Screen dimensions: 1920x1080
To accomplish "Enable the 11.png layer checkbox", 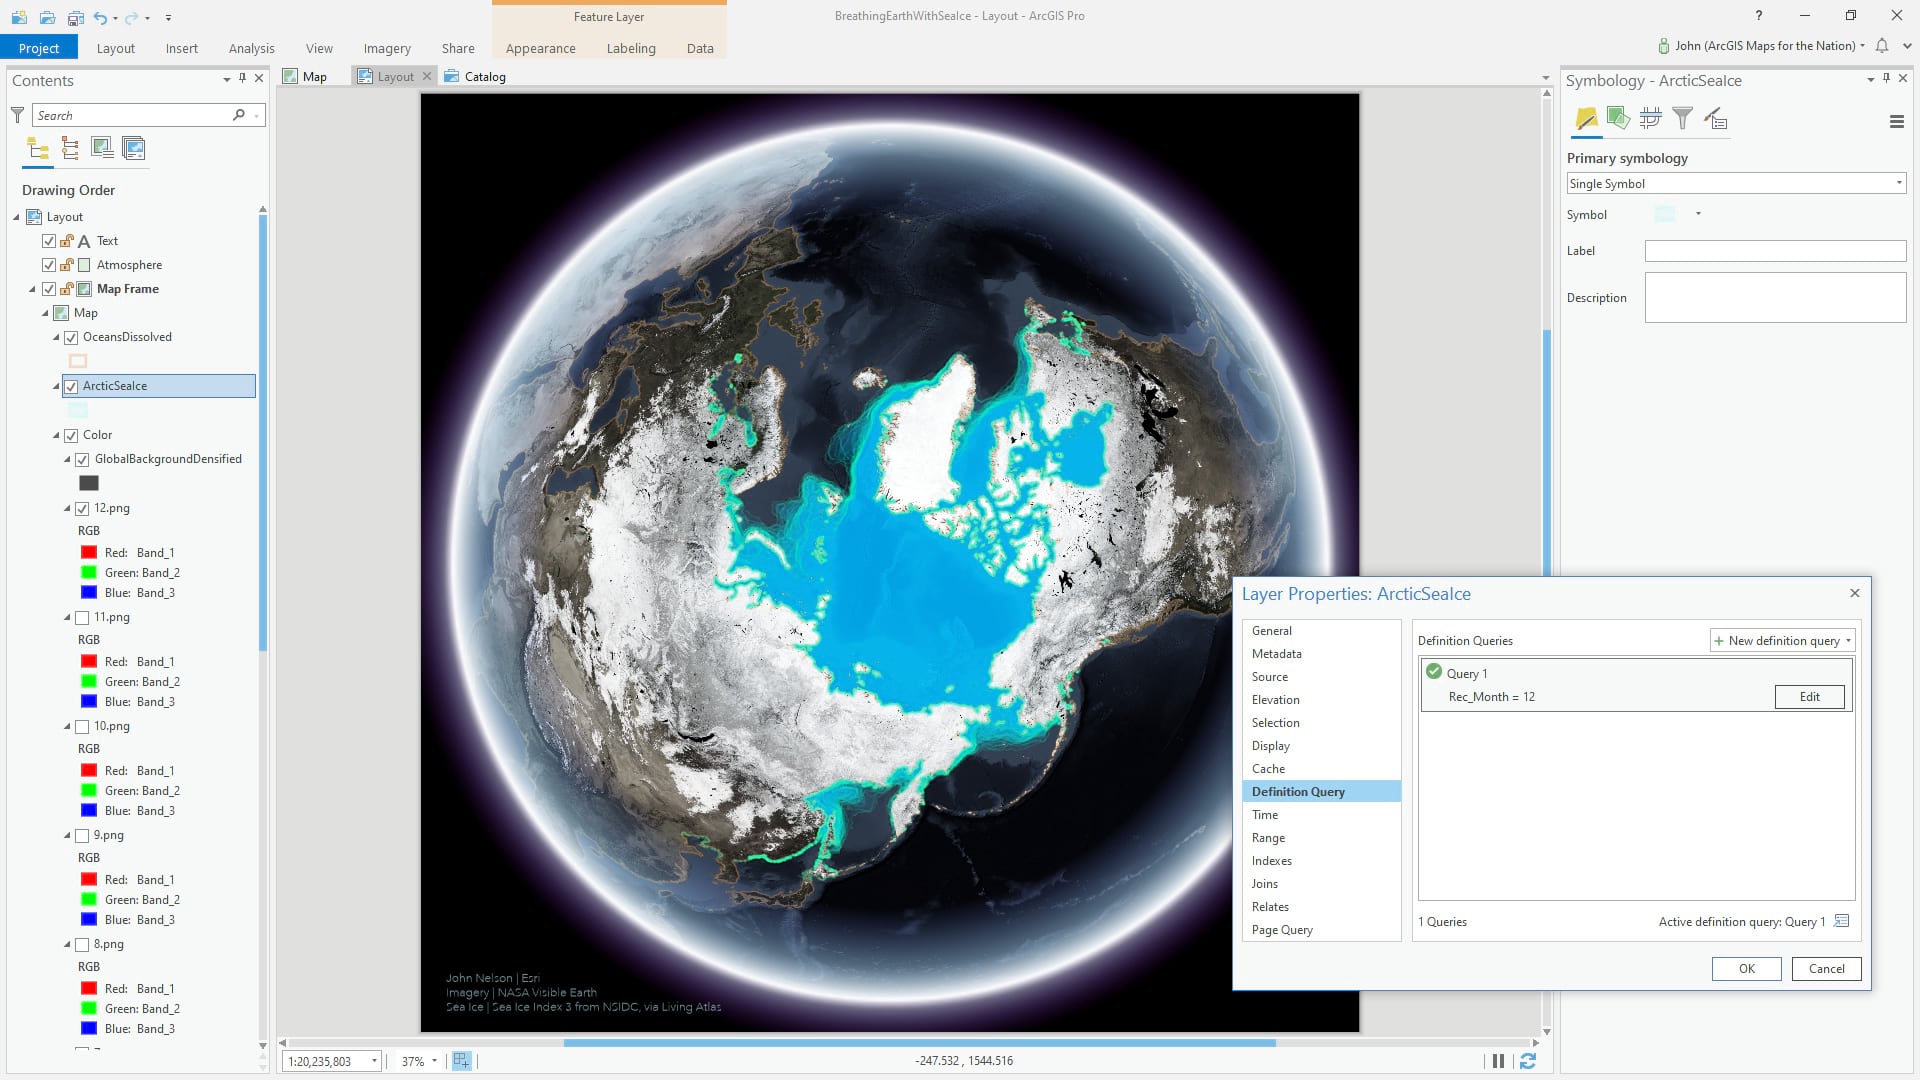I will [x=82, y=617].
